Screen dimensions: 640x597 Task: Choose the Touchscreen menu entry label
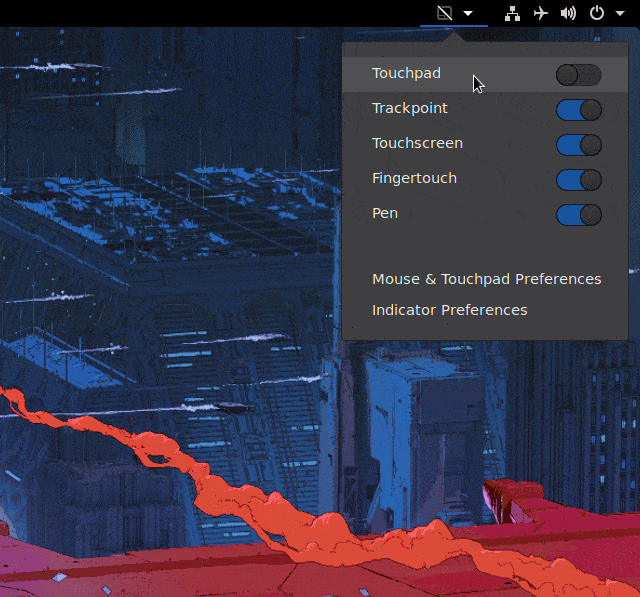tap(417, 143)
